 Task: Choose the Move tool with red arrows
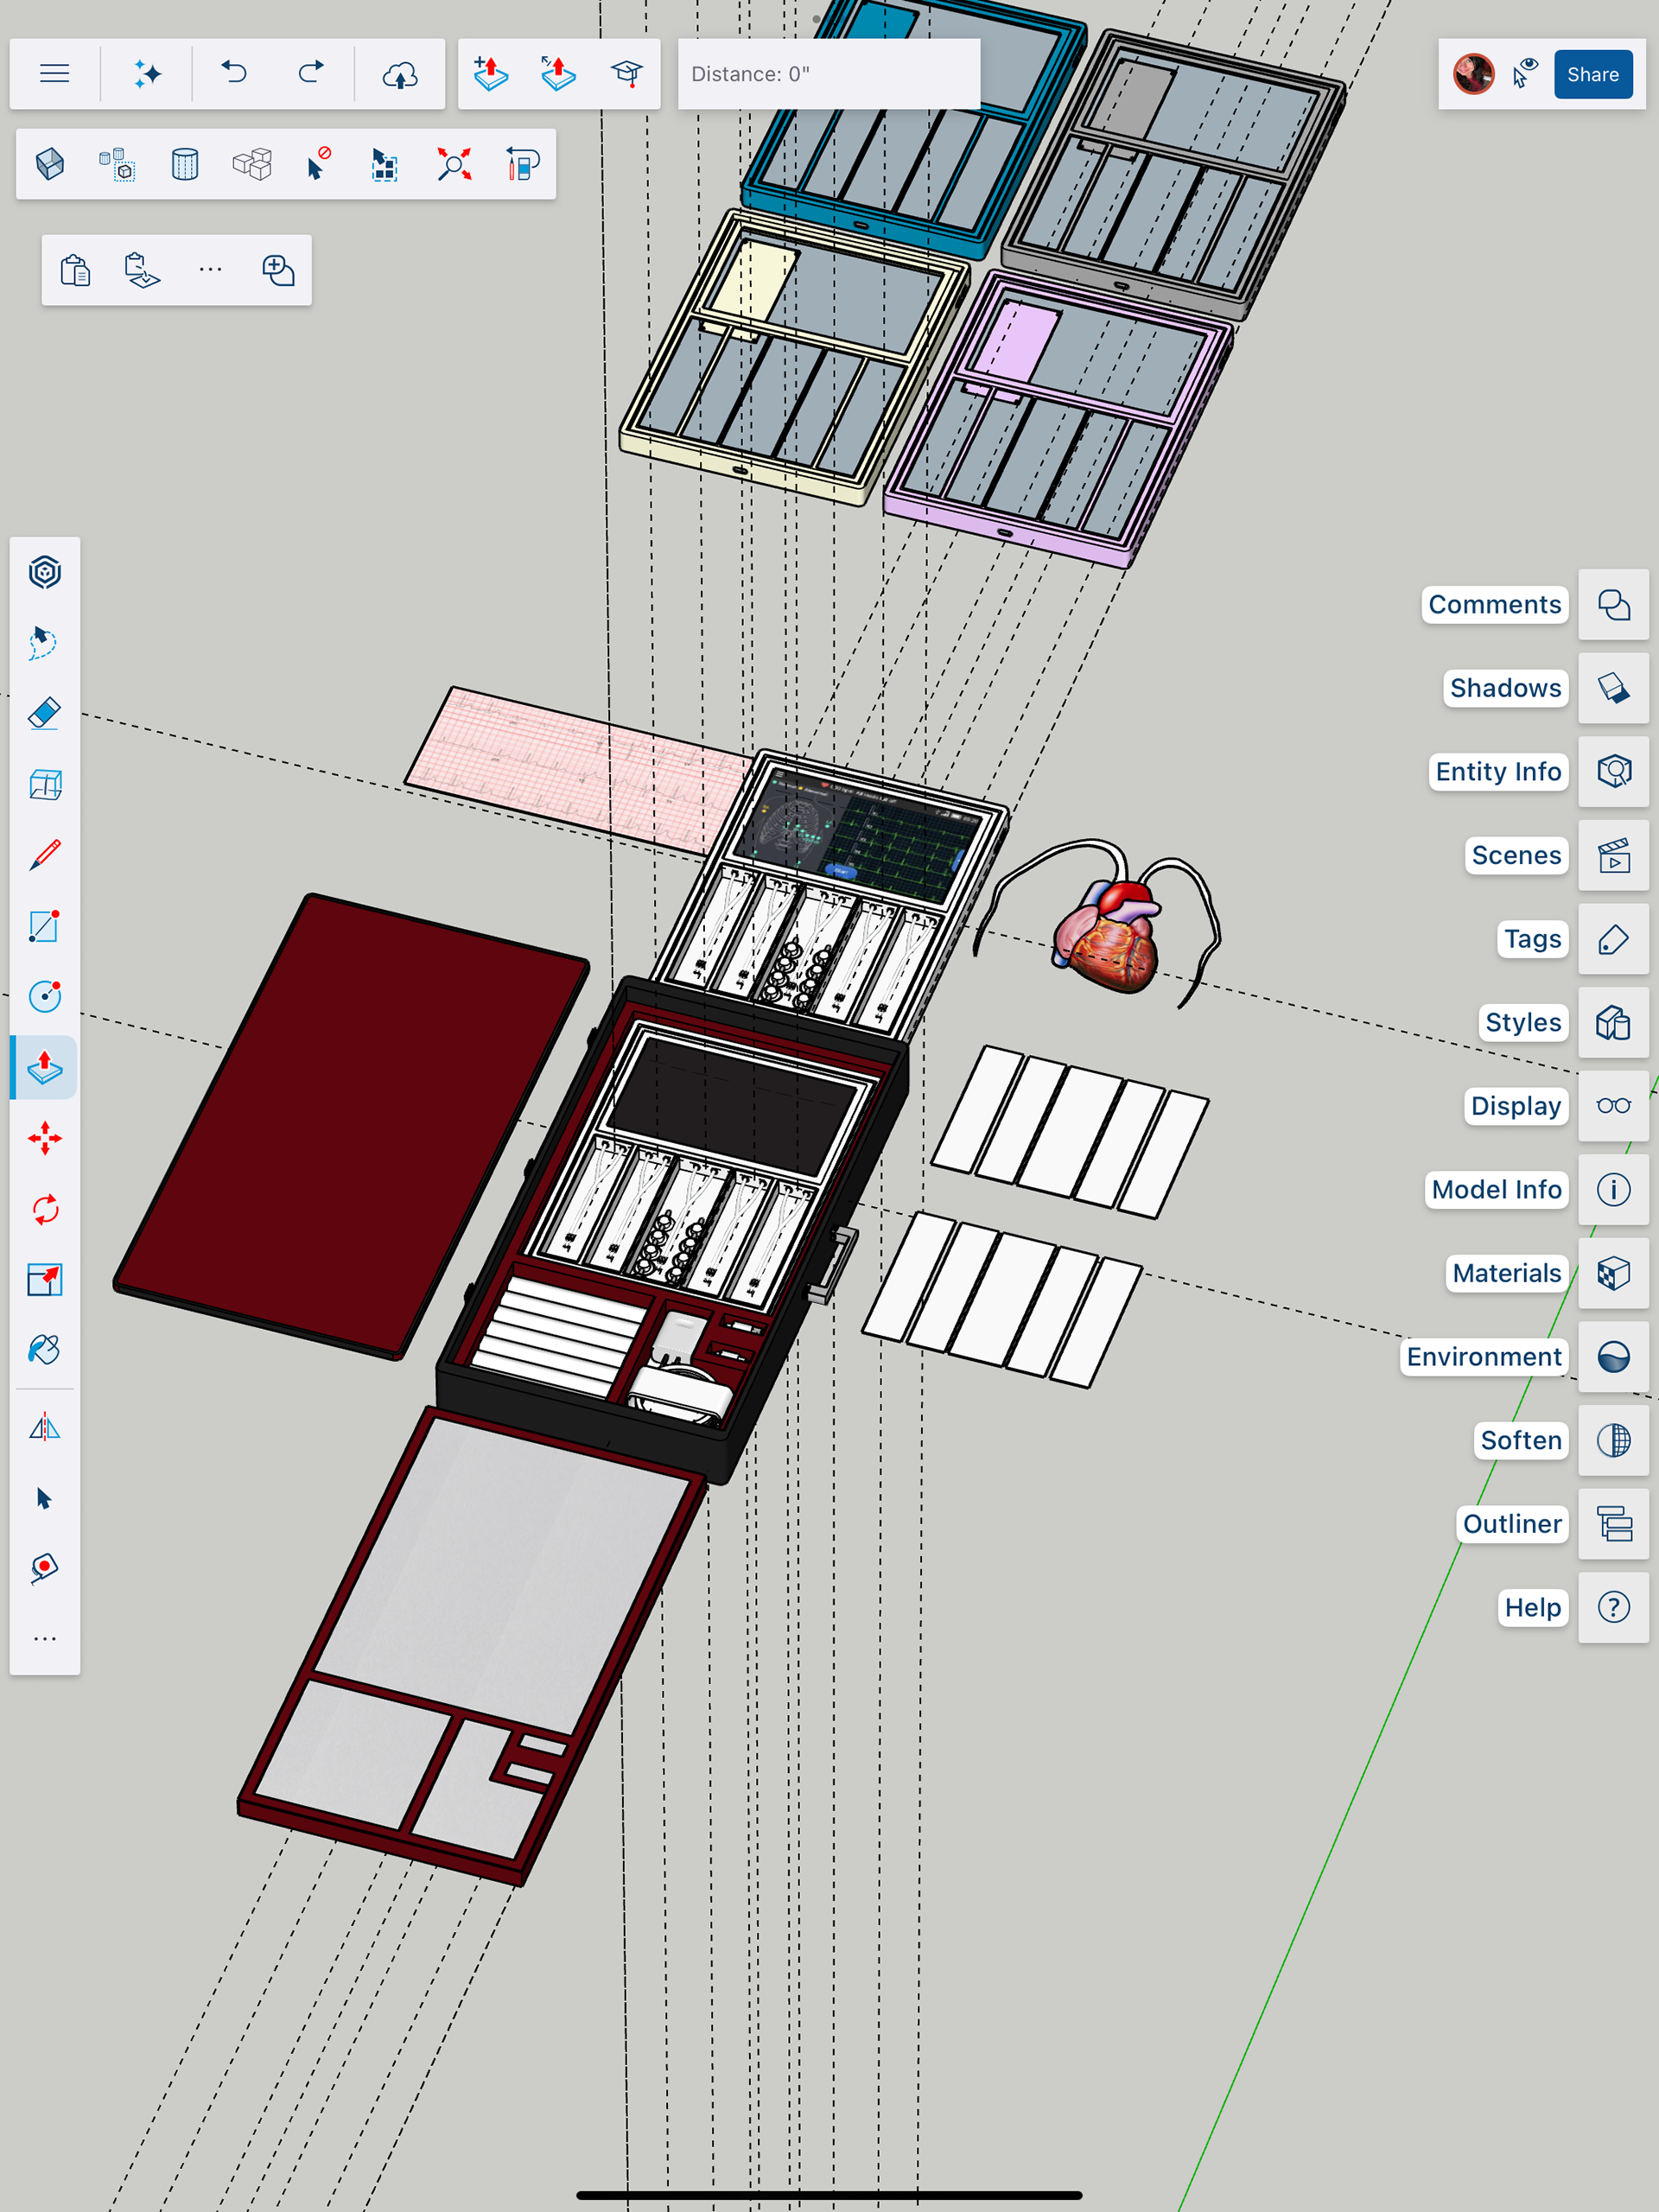click(x=45, y=1138)
